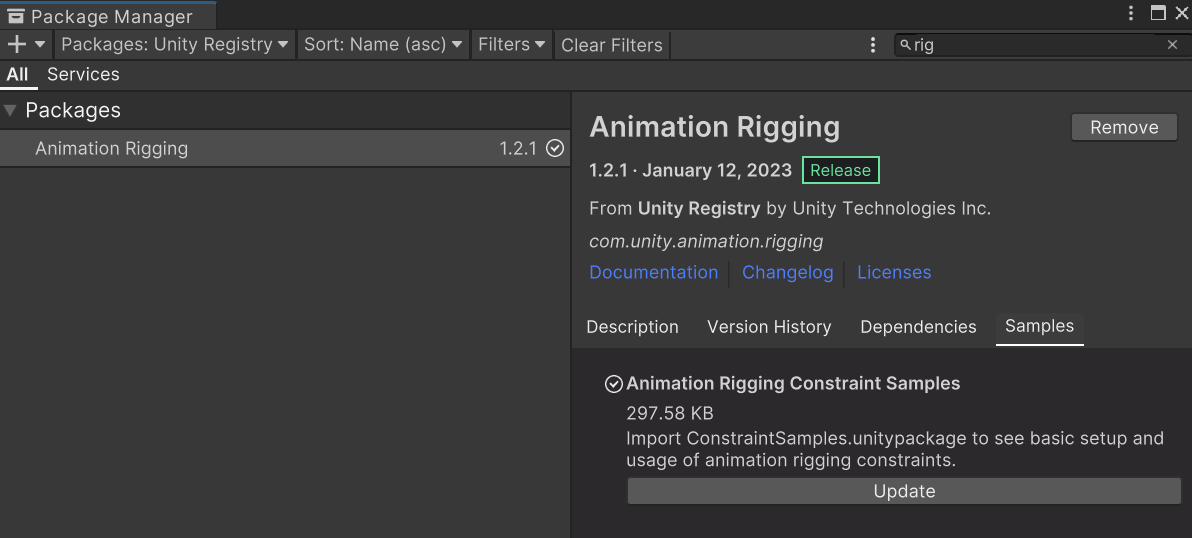
Task: Open Packages: Unity Registry dropdown
Action: (x=175, y=45)
